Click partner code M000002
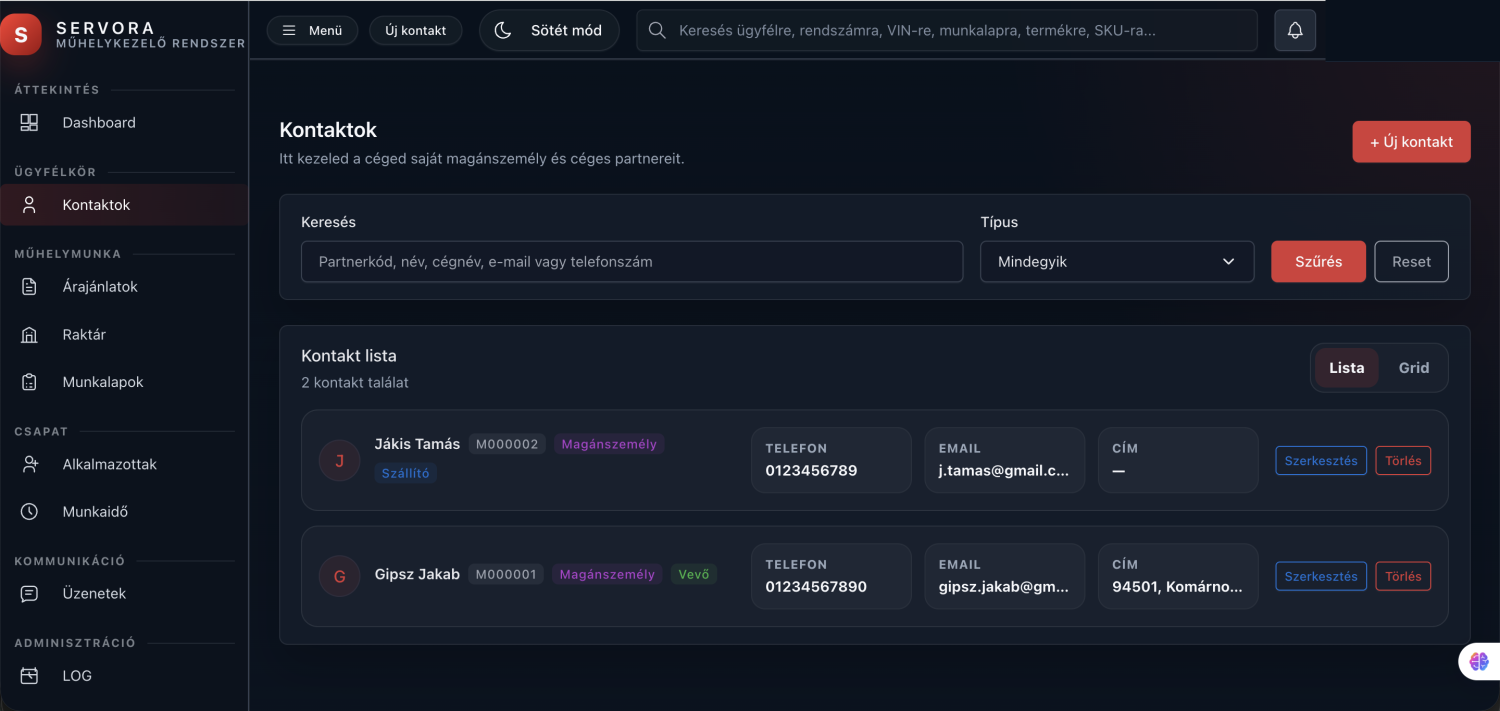Image resolution: width=1500 pixels, height=711 pixels. (x=507, y=444)
